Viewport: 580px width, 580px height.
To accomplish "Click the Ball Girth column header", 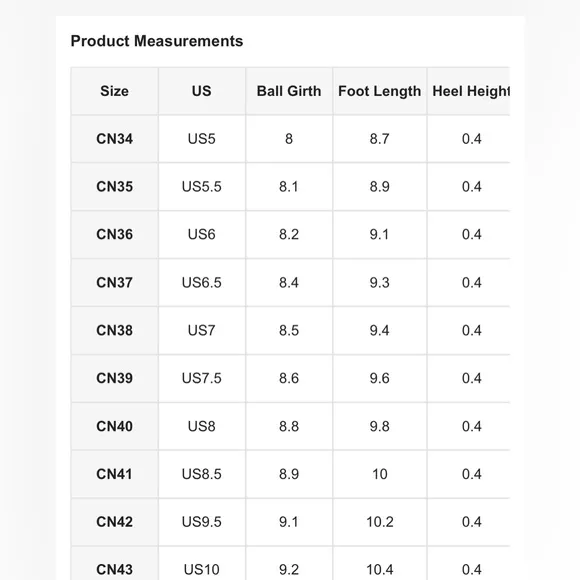I will pyautogui.click(x=289, y=91).
